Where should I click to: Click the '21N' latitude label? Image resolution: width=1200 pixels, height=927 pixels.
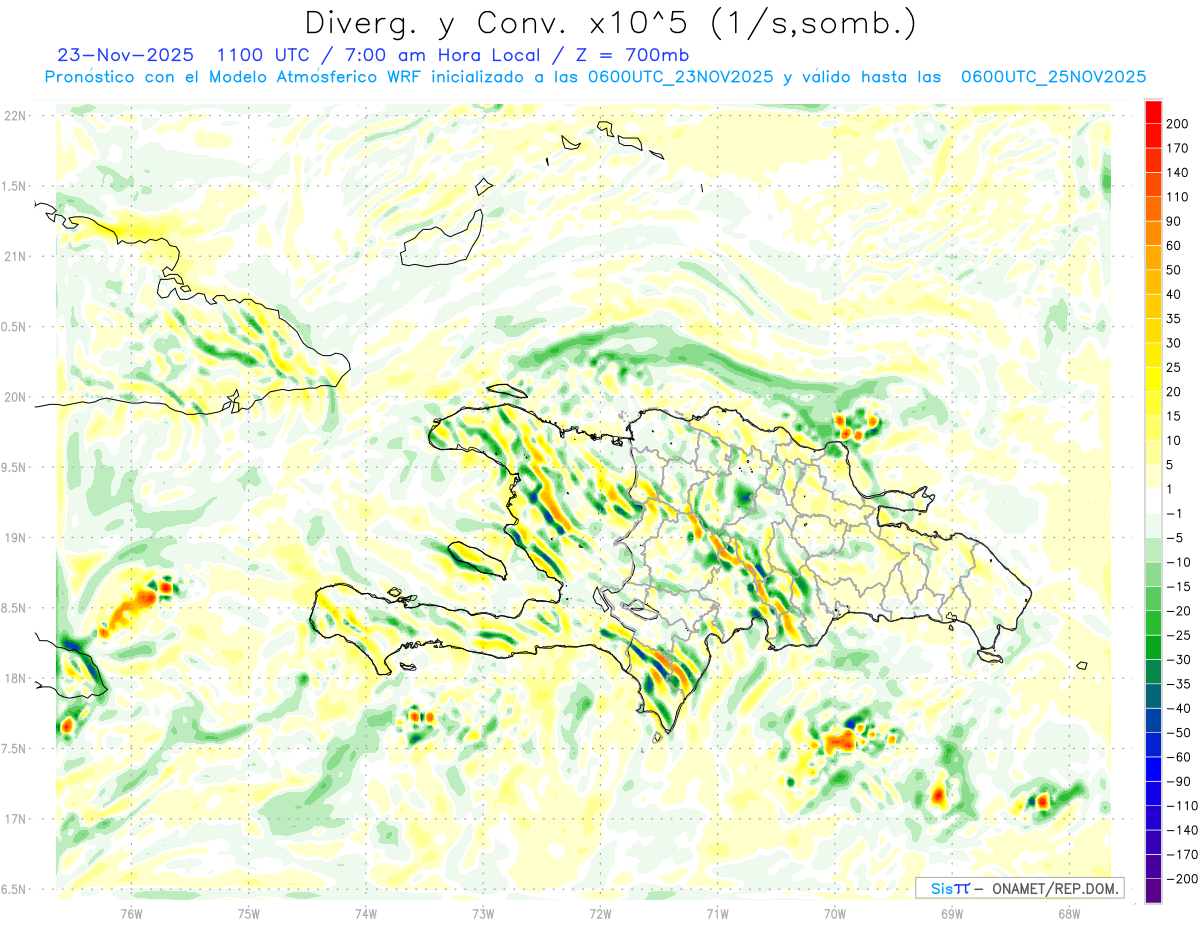pos(15,256)
